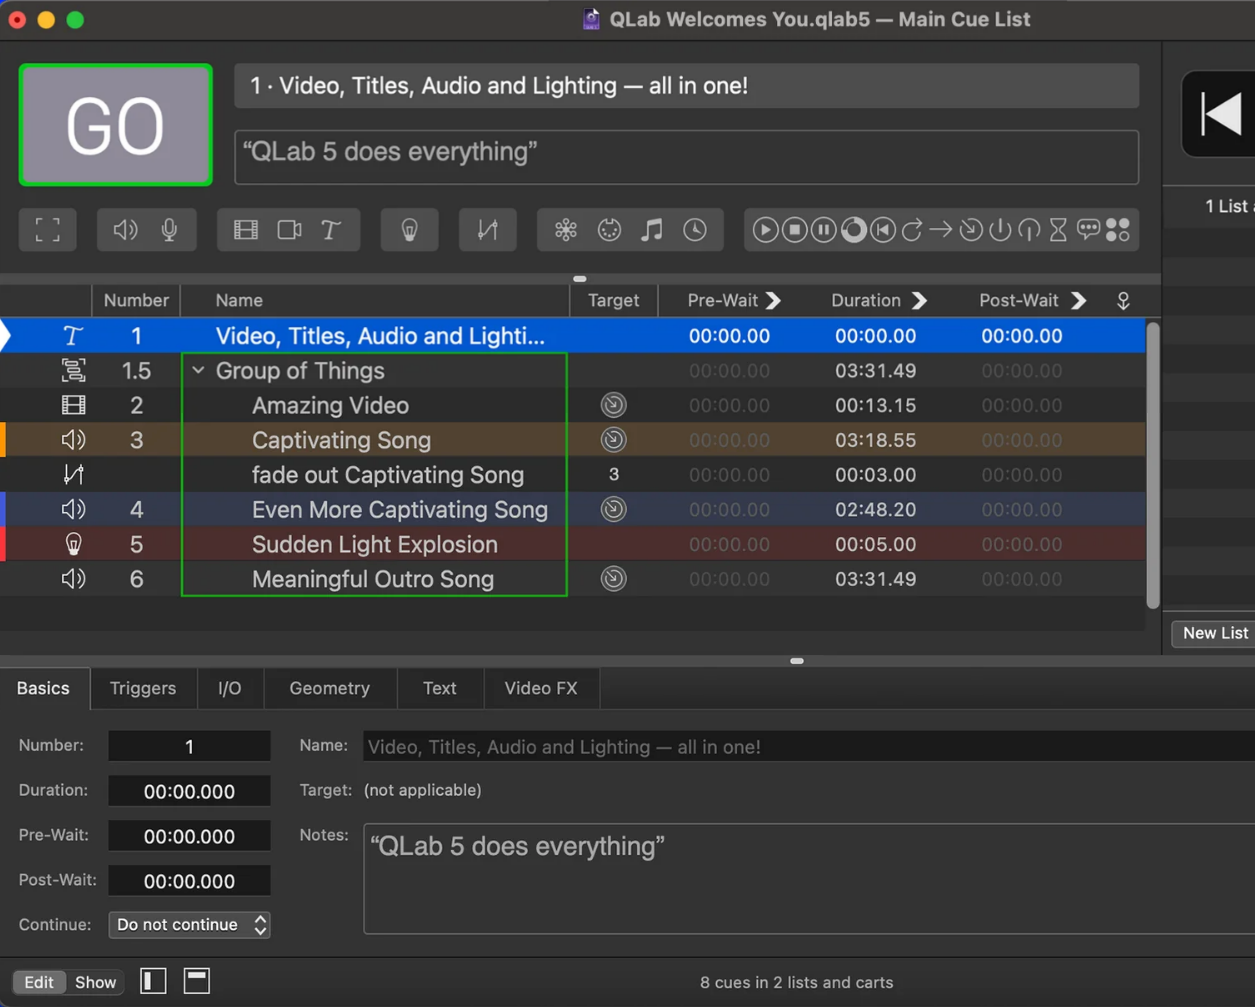Toggle the sidebar panel icon in footer
The width and height of the screenshot is (1255, 1007).
(x=153, y=981)
